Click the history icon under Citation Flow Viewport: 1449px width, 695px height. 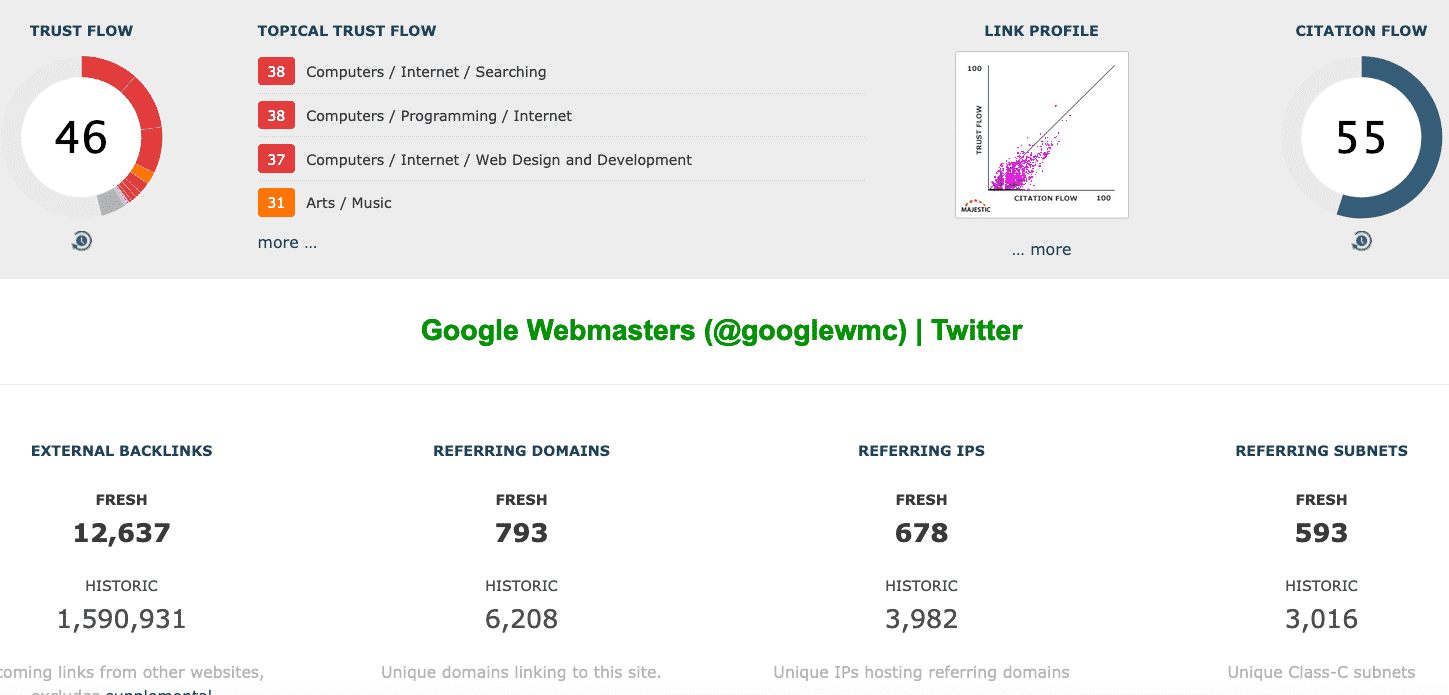pyautogui.click(x=1361, y=241)
